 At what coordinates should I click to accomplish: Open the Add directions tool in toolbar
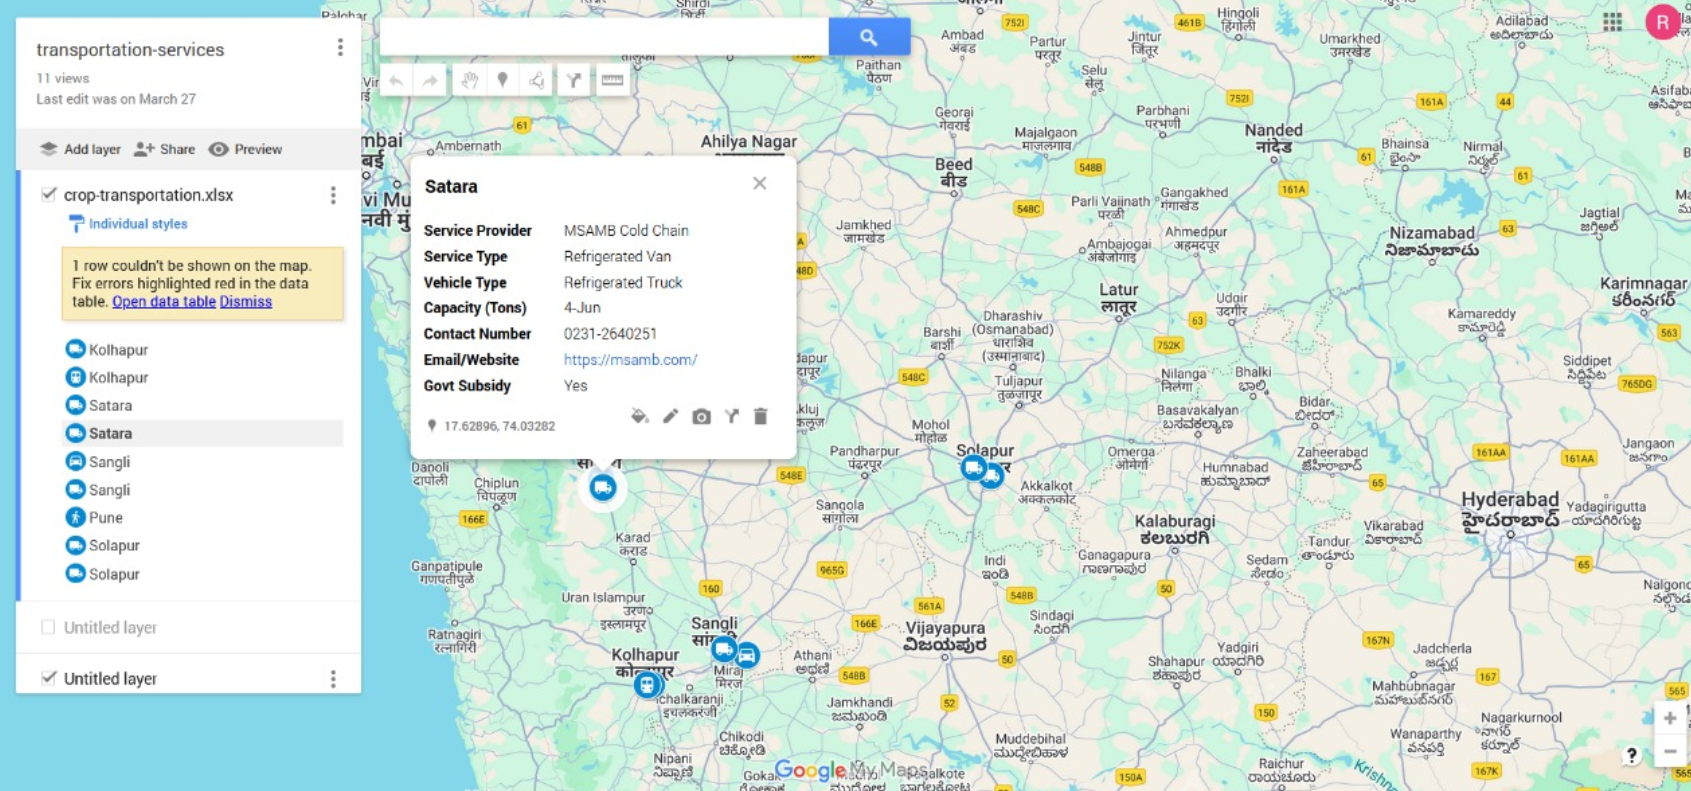click(x=574, y=80)
